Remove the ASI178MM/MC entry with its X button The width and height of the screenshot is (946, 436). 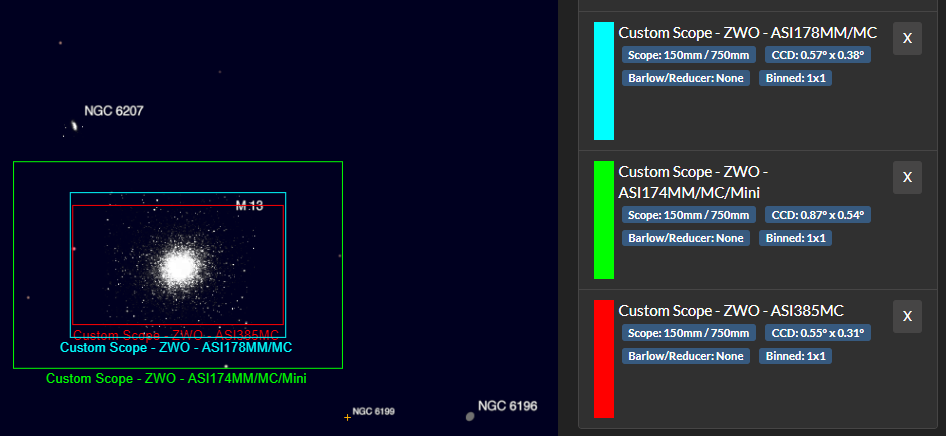(x=907, y=38)
